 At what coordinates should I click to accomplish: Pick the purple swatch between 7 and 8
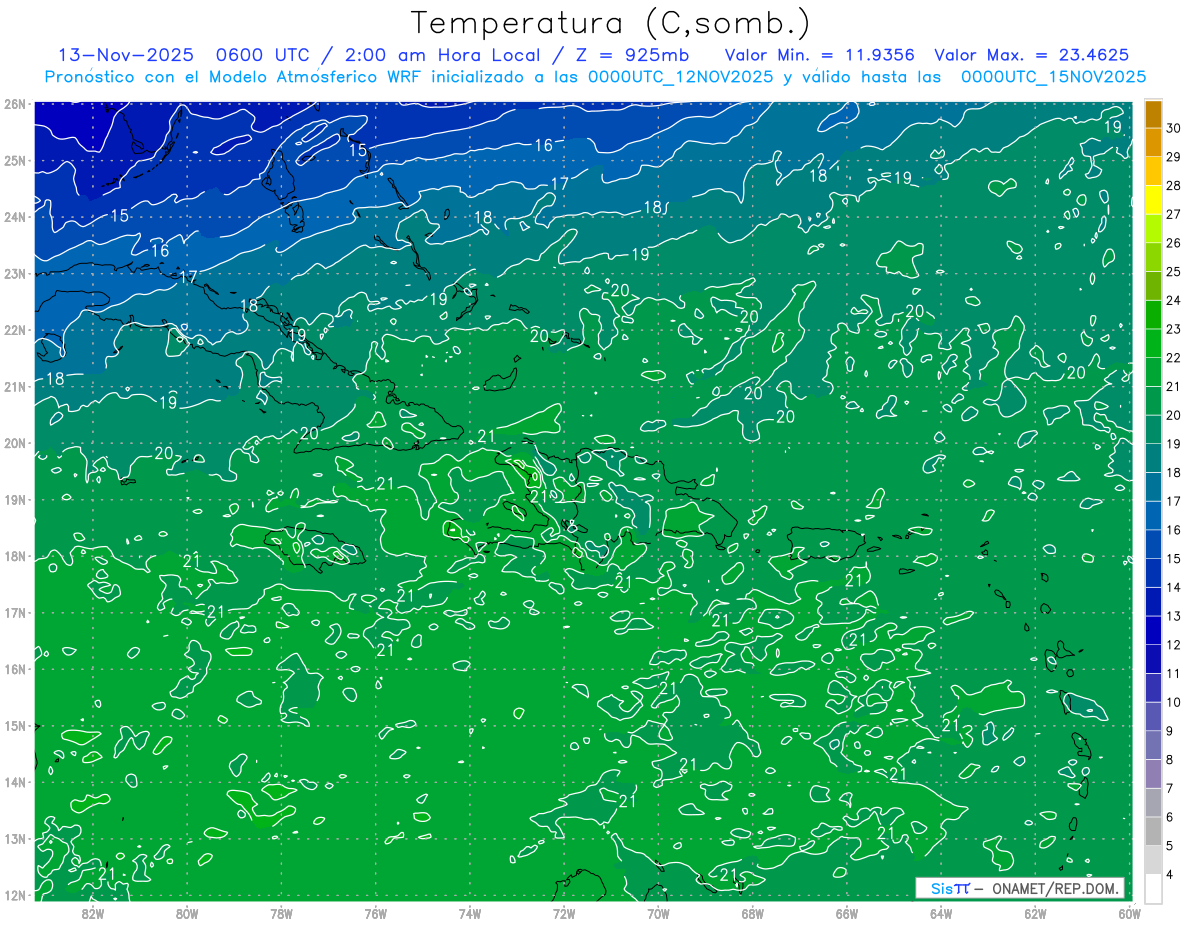point(1153,773)
